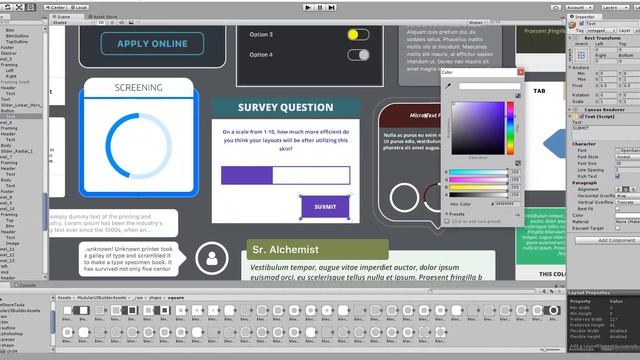Open the cloud services button
This screenshot has height=360, width=640.
click(556, 7)
